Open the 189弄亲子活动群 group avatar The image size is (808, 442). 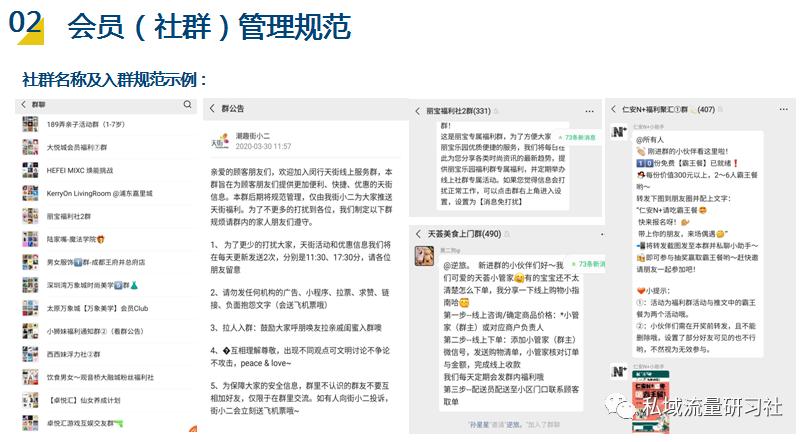point(30,124)
